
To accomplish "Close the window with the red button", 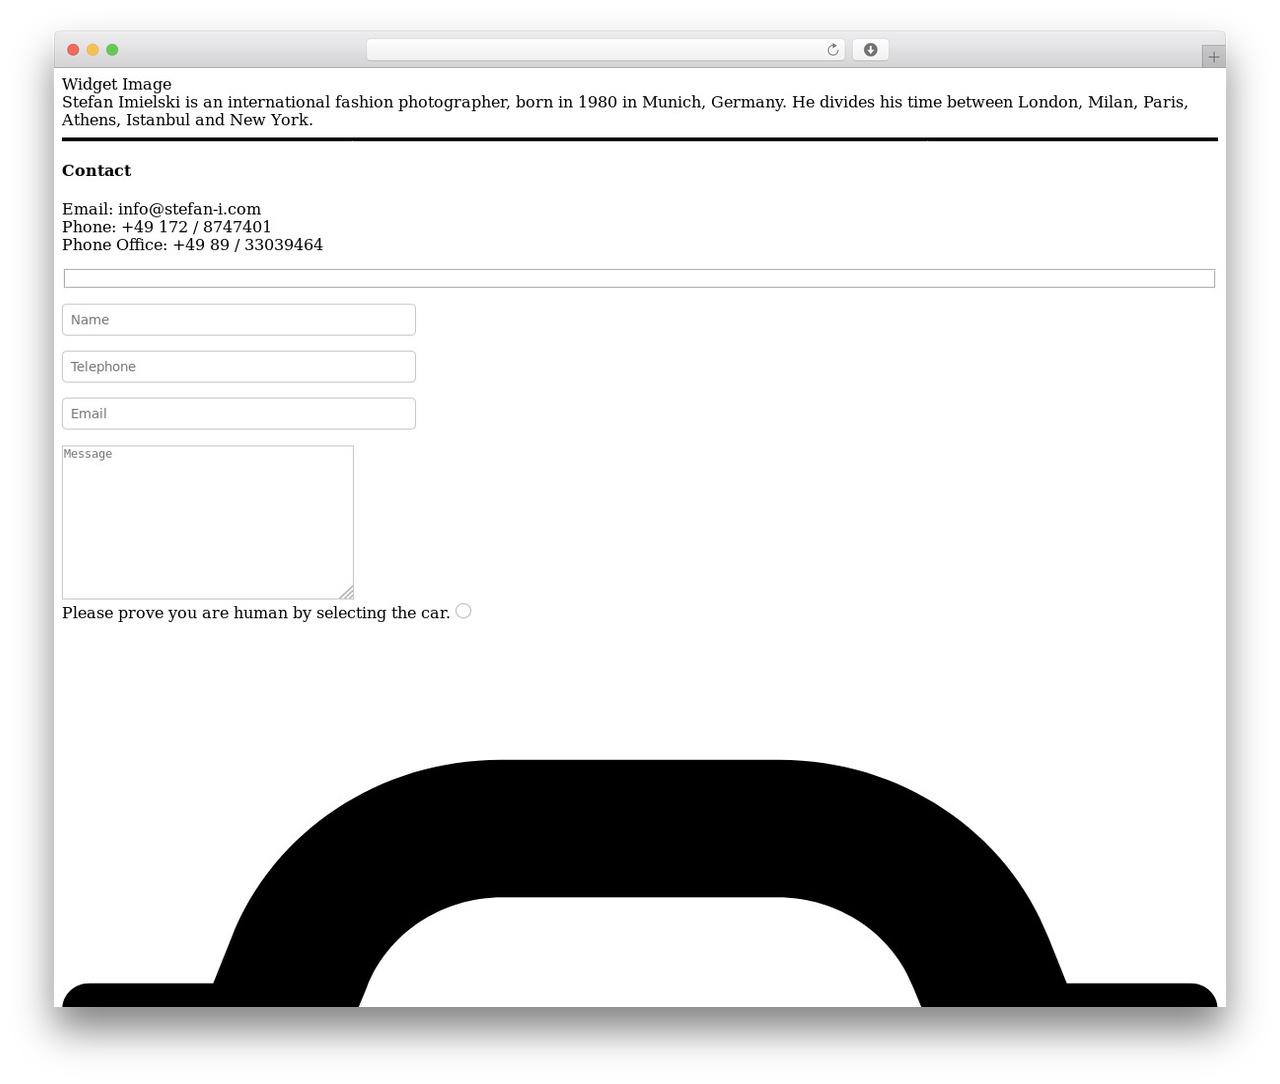I will tap(73, 50).
